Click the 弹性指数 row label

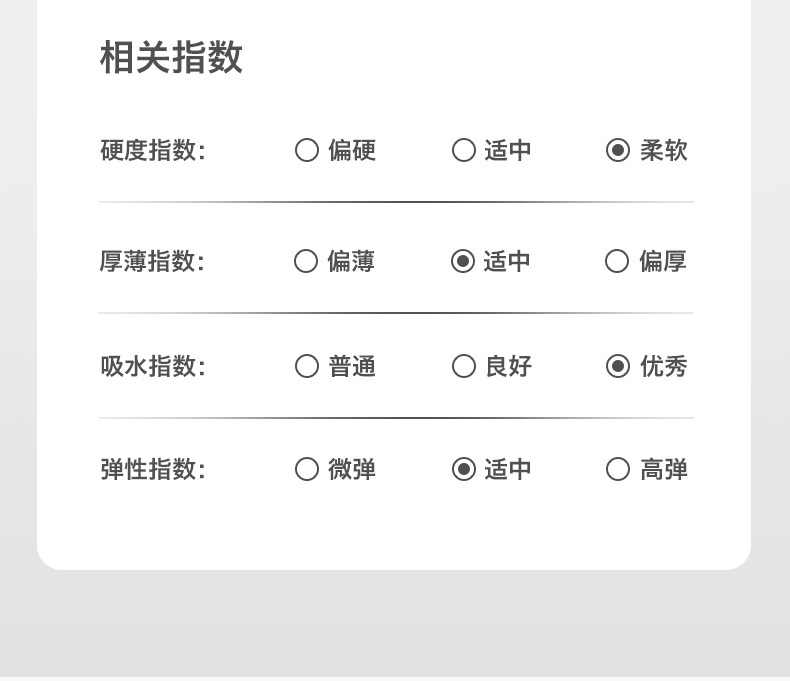pos(152,469)
